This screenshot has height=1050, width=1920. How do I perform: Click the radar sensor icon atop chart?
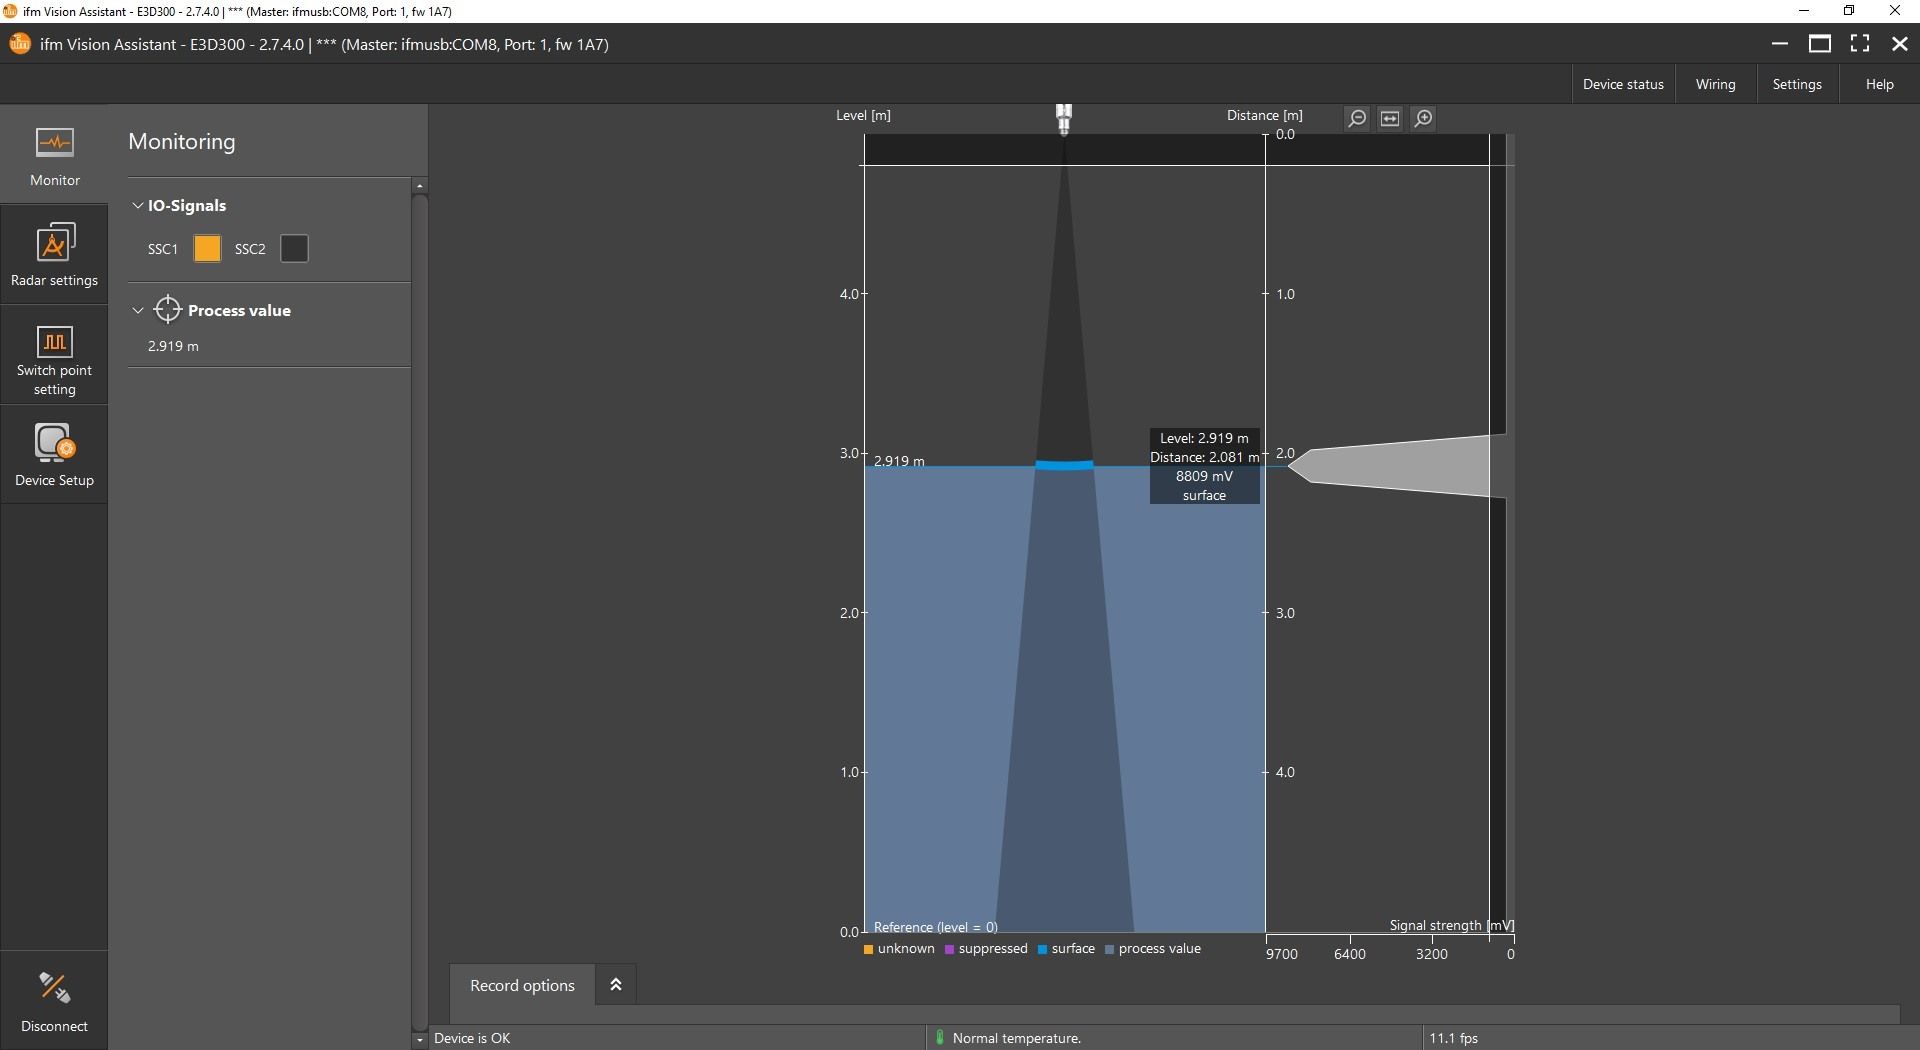coord(1064,118)
